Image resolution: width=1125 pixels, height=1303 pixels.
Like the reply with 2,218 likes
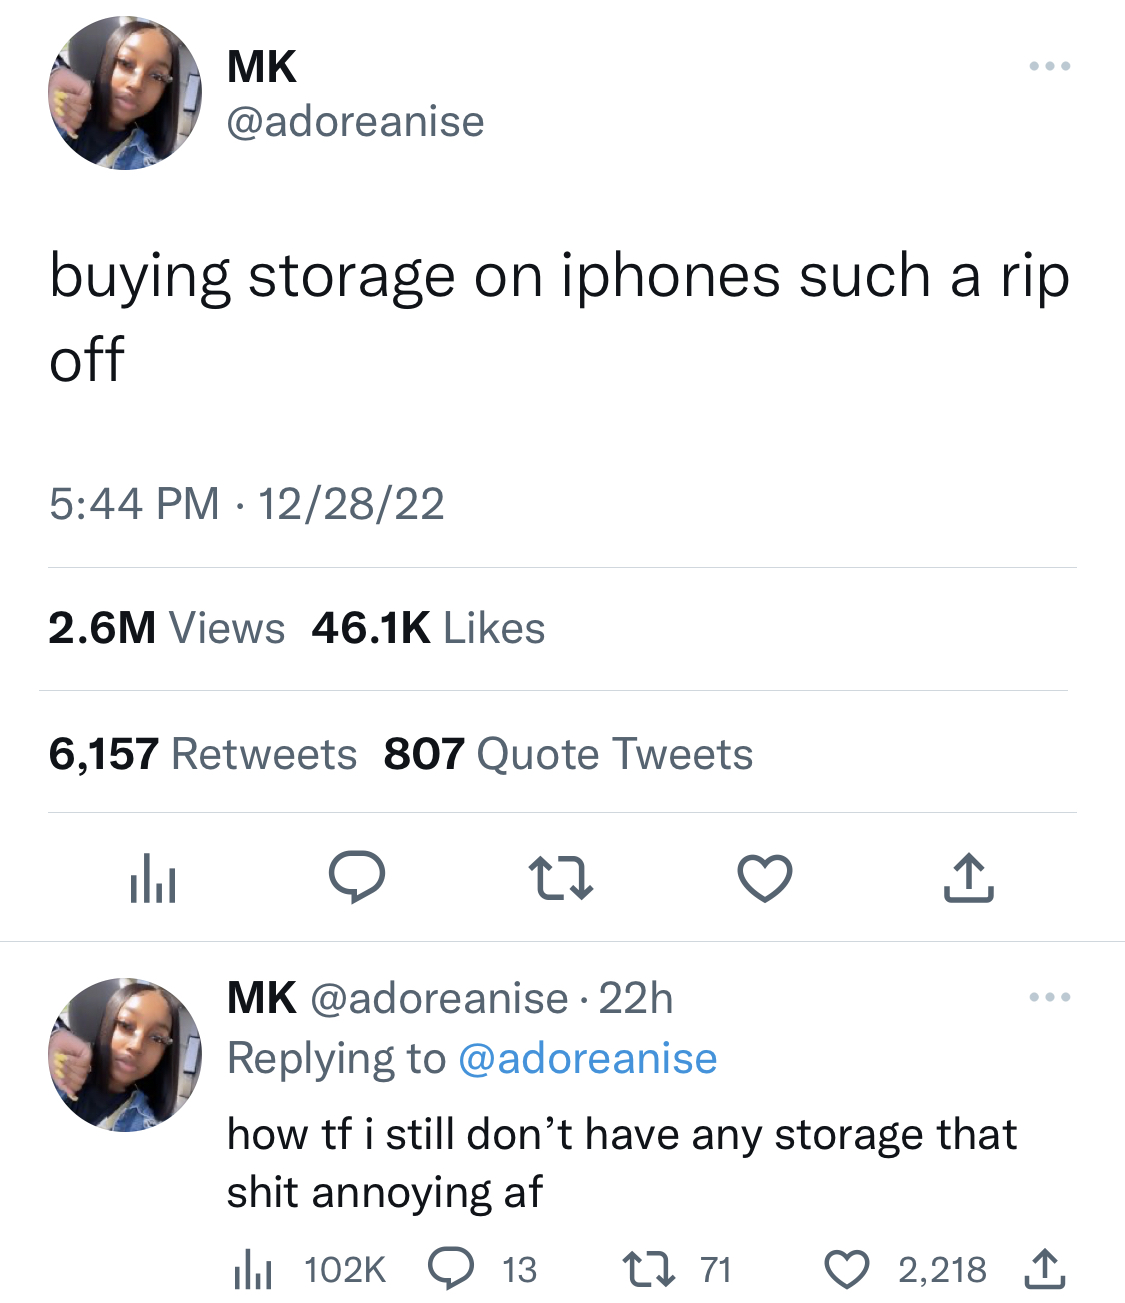[x=905, y=1270]
